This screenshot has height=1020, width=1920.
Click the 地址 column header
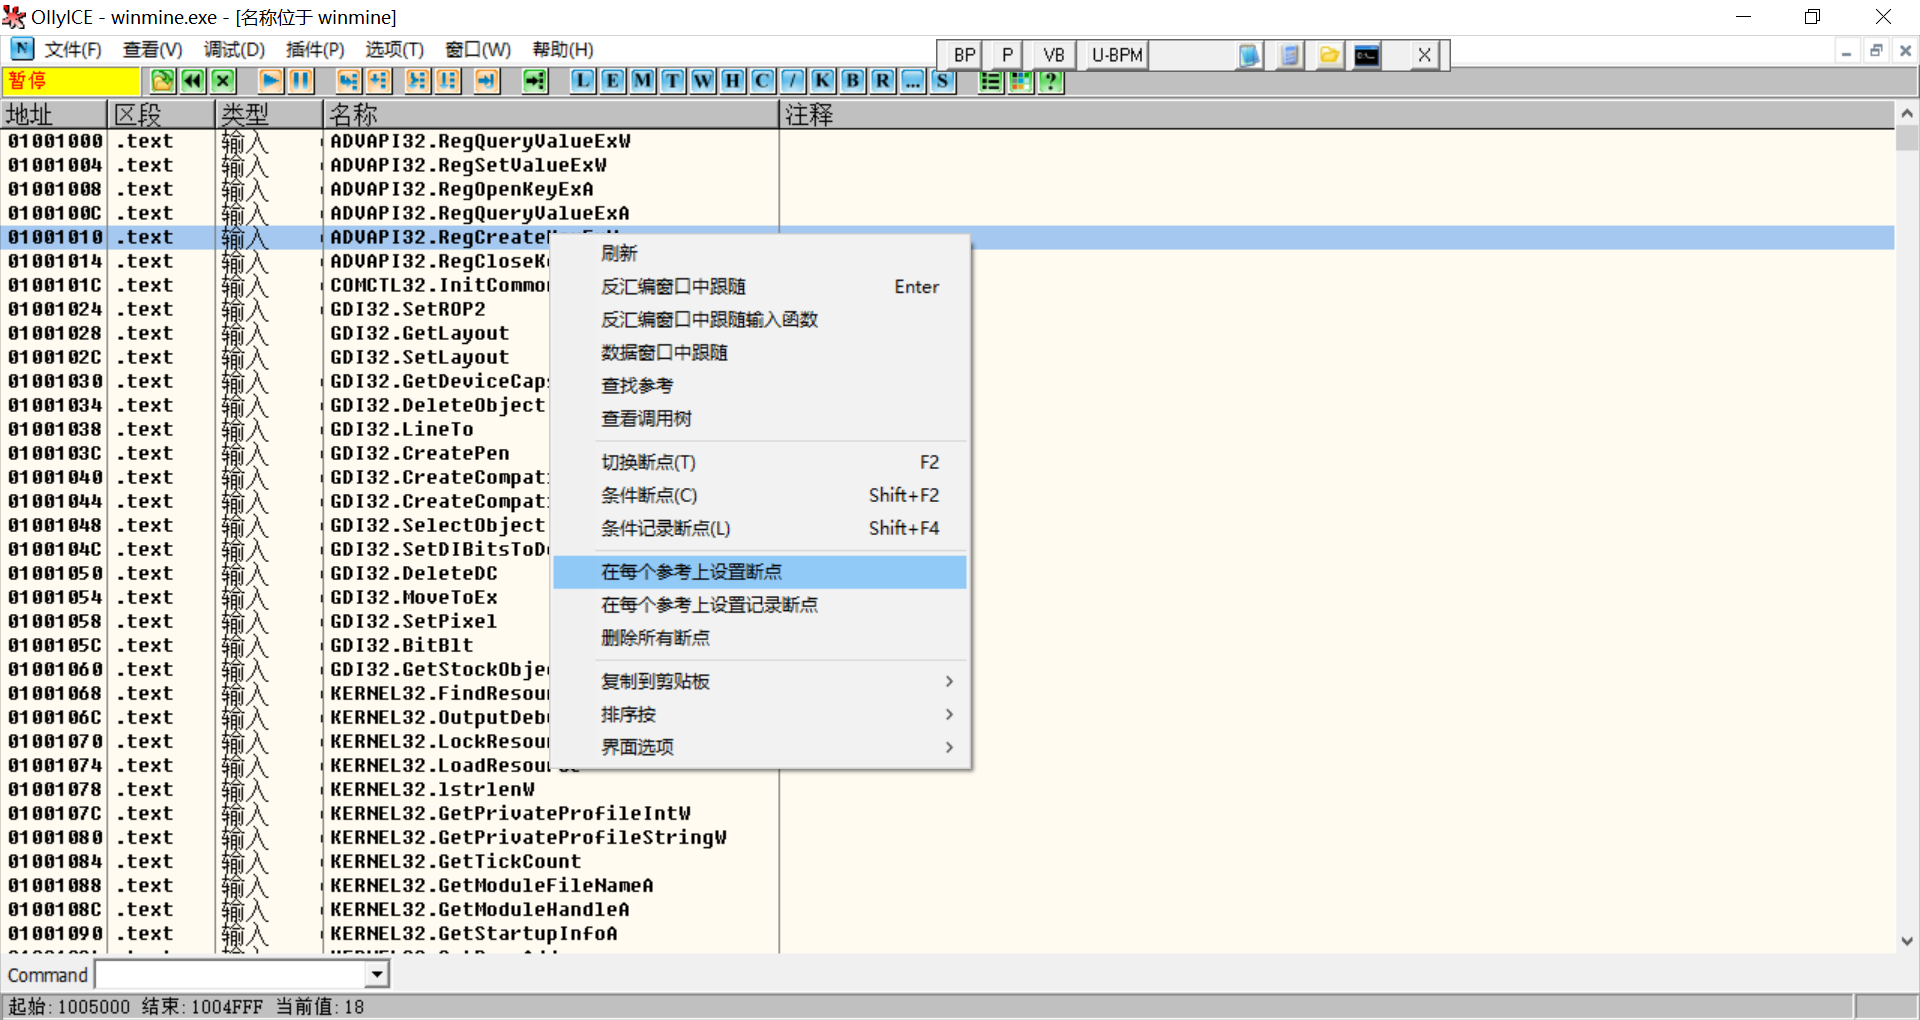tap(54, 115)
